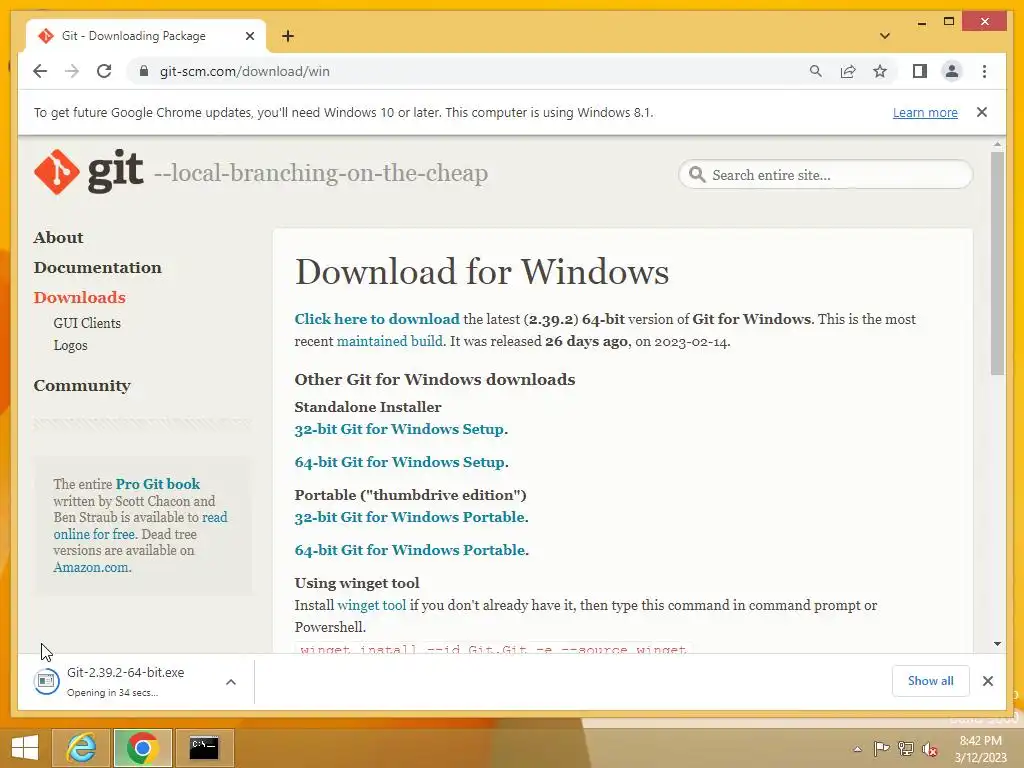Download 64-bit Git for Windows Portable
The width and height of the screenshot is (1024, 768).
click(x=409, y=550)
